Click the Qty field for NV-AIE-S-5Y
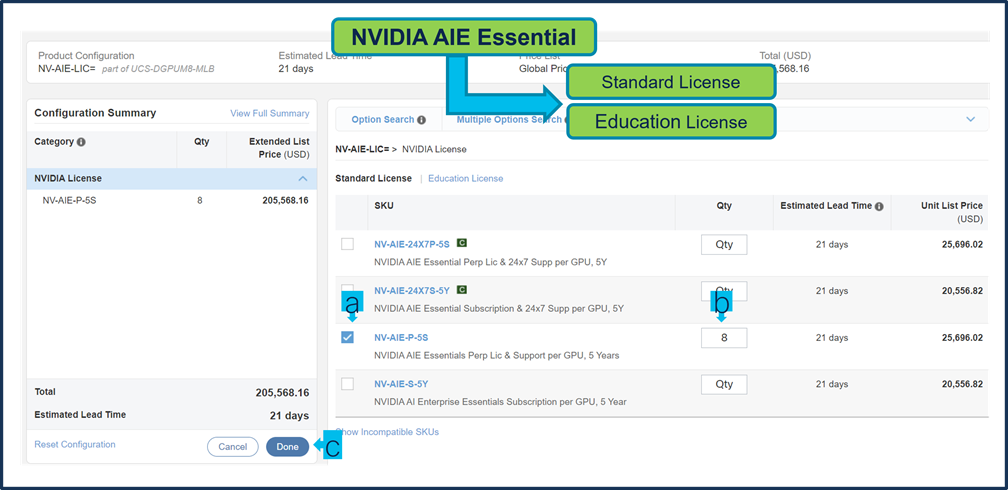The image size is (1008, 490). 724,385
